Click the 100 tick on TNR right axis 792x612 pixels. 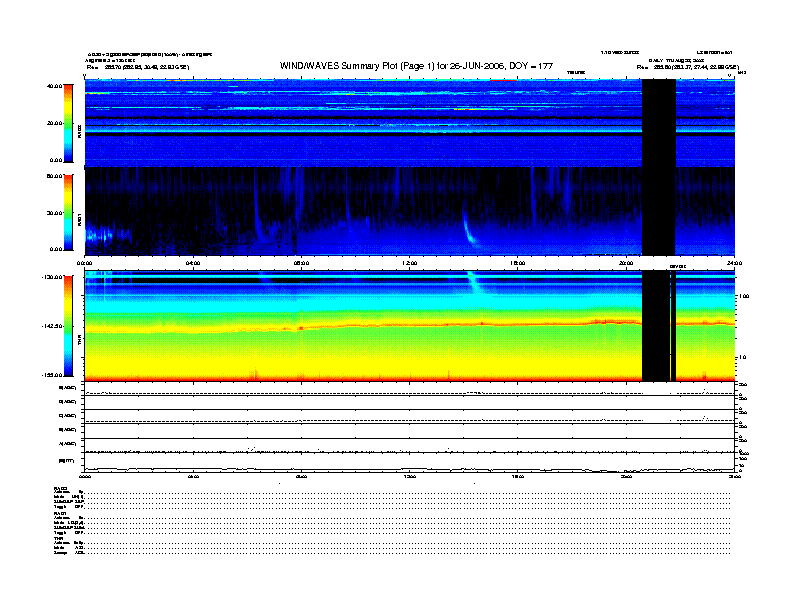pos(744,296)
